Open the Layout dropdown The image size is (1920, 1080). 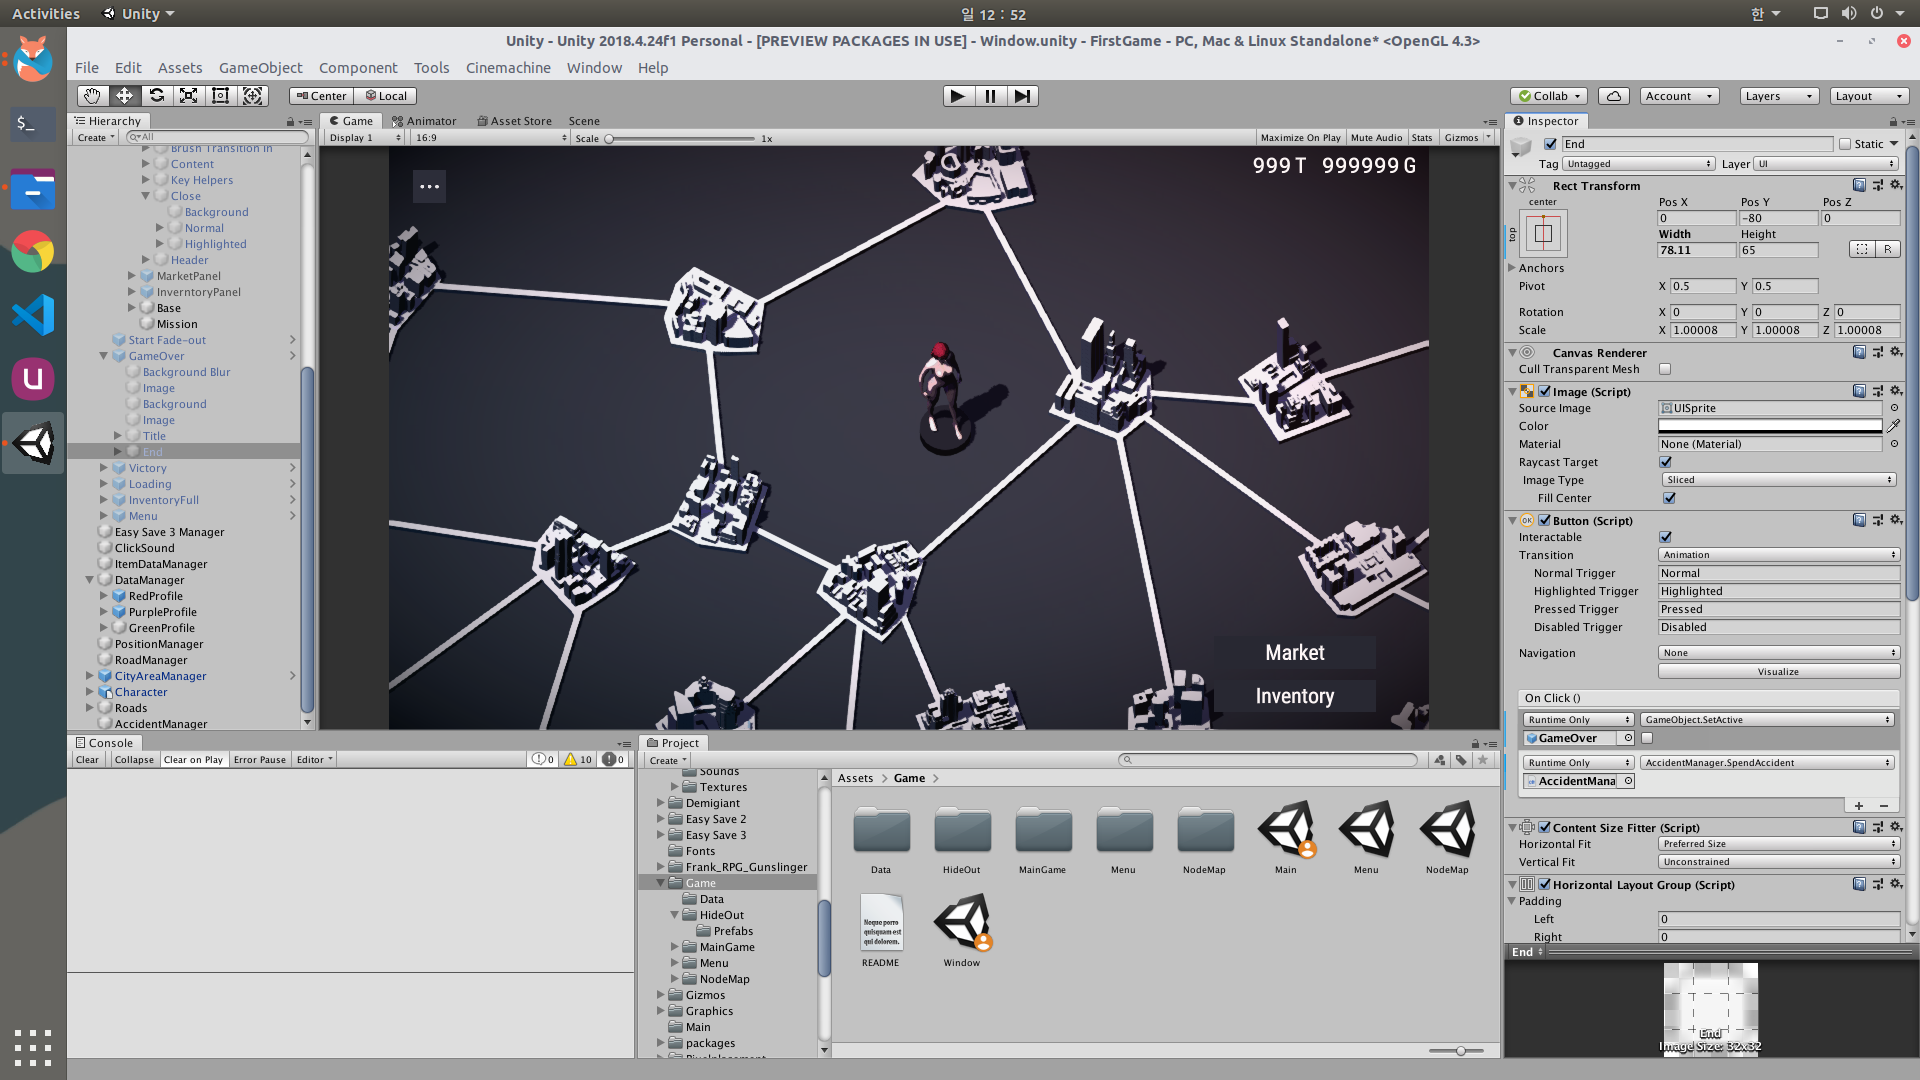coord(1869,96)
